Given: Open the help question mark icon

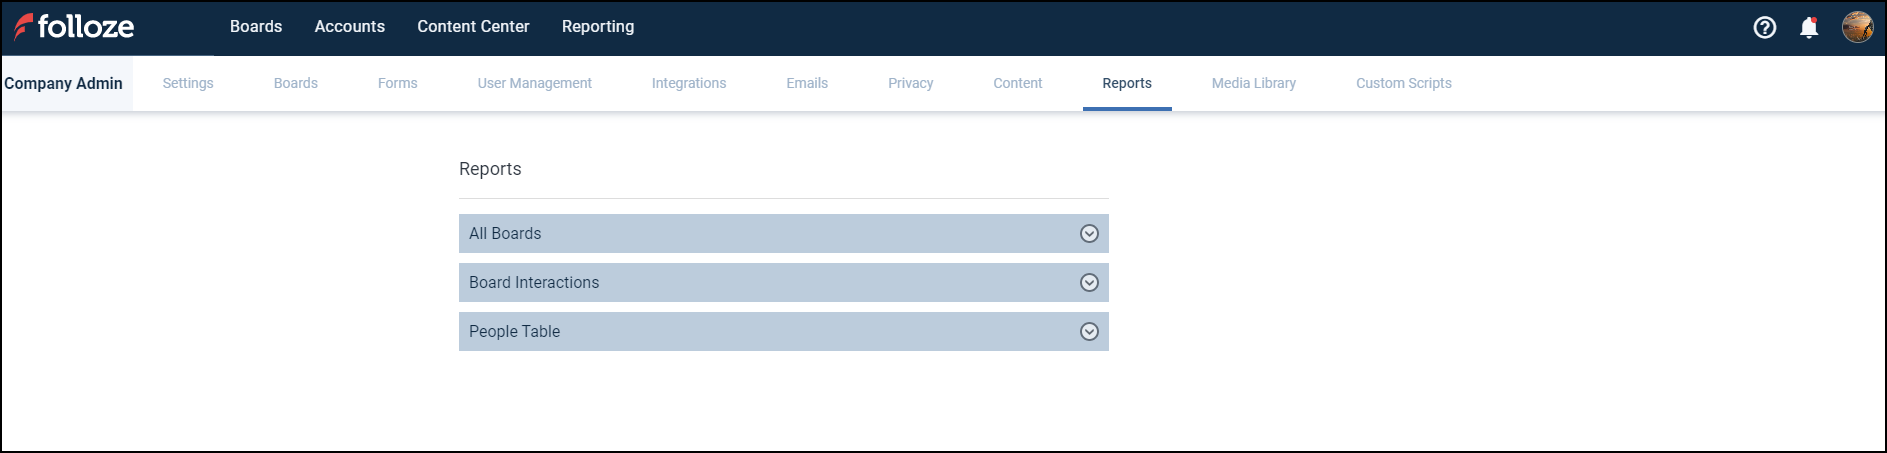Looking at the screenshot, I should click(x=1765, y=28).
